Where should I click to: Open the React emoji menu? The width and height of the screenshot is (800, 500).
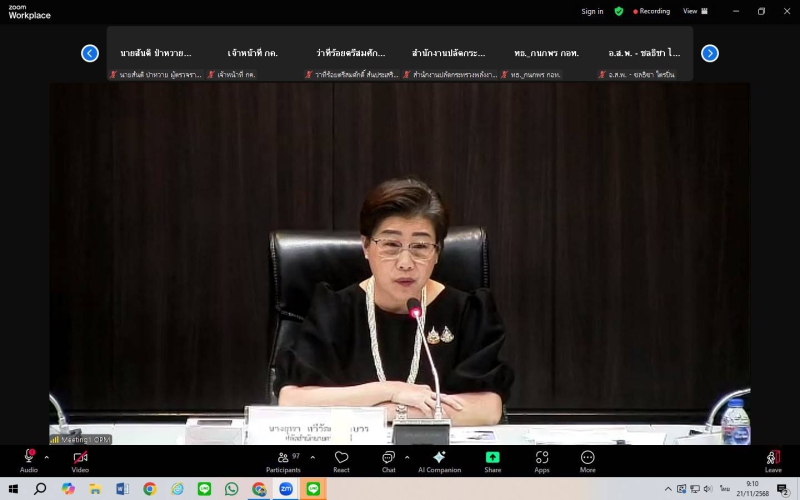coord(341,458)
